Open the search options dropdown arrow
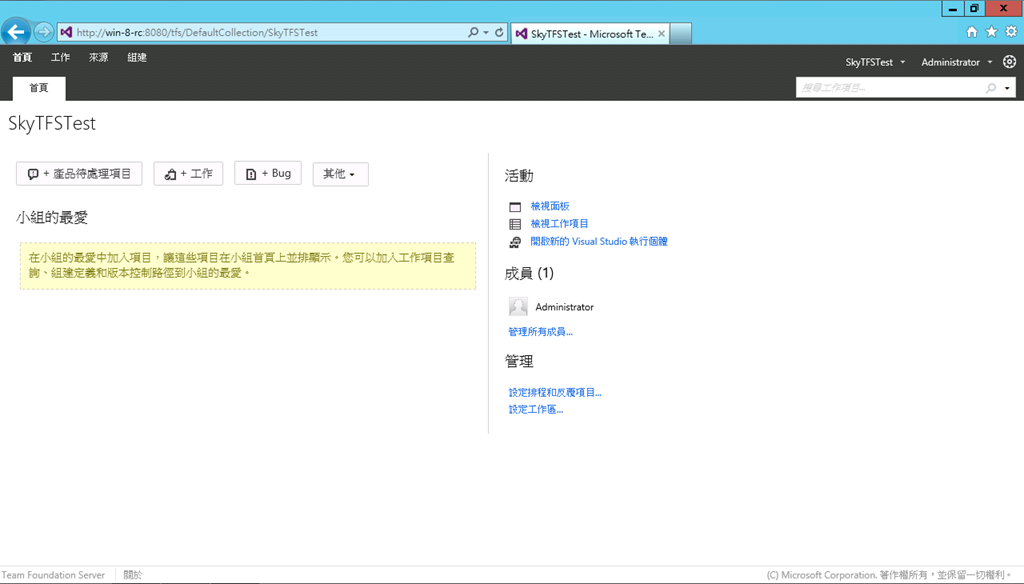The height and width of the screenshot is (584, 1024). click(x=1007, y=88)
